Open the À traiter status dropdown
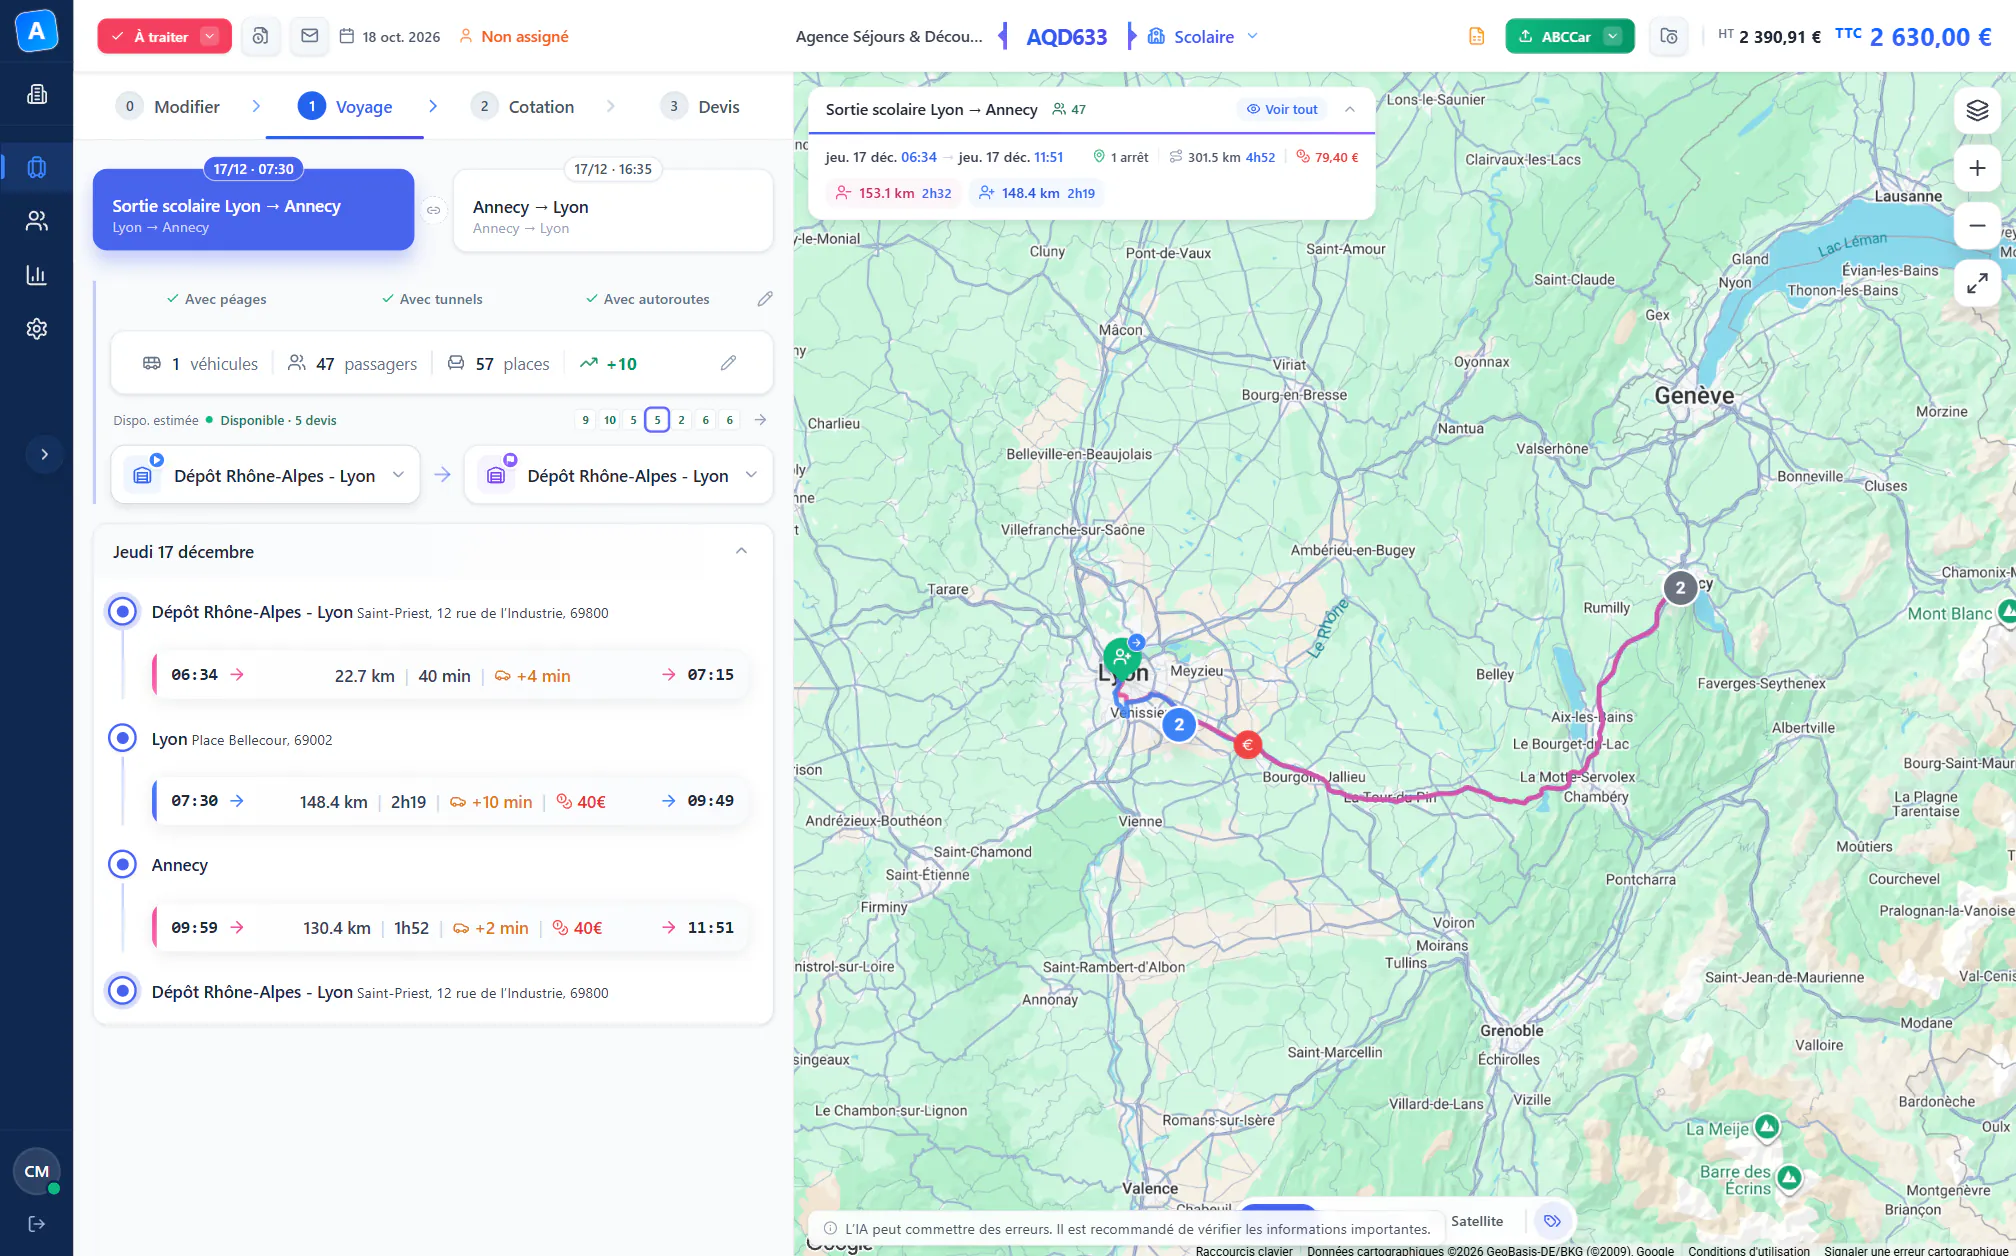2016x1256 pixels. (210, 36)
